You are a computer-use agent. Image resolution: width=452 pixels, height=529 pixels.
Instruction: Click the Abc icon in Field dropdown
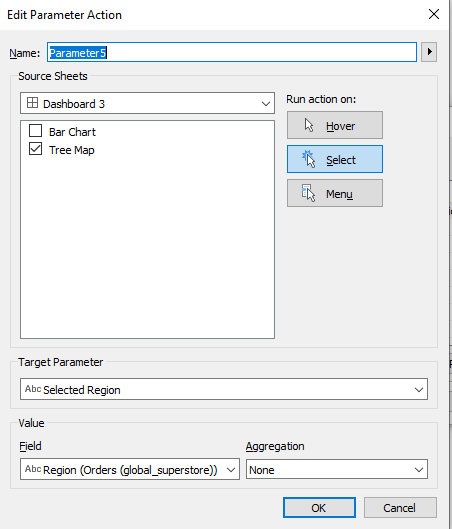[x=33, y=469]
